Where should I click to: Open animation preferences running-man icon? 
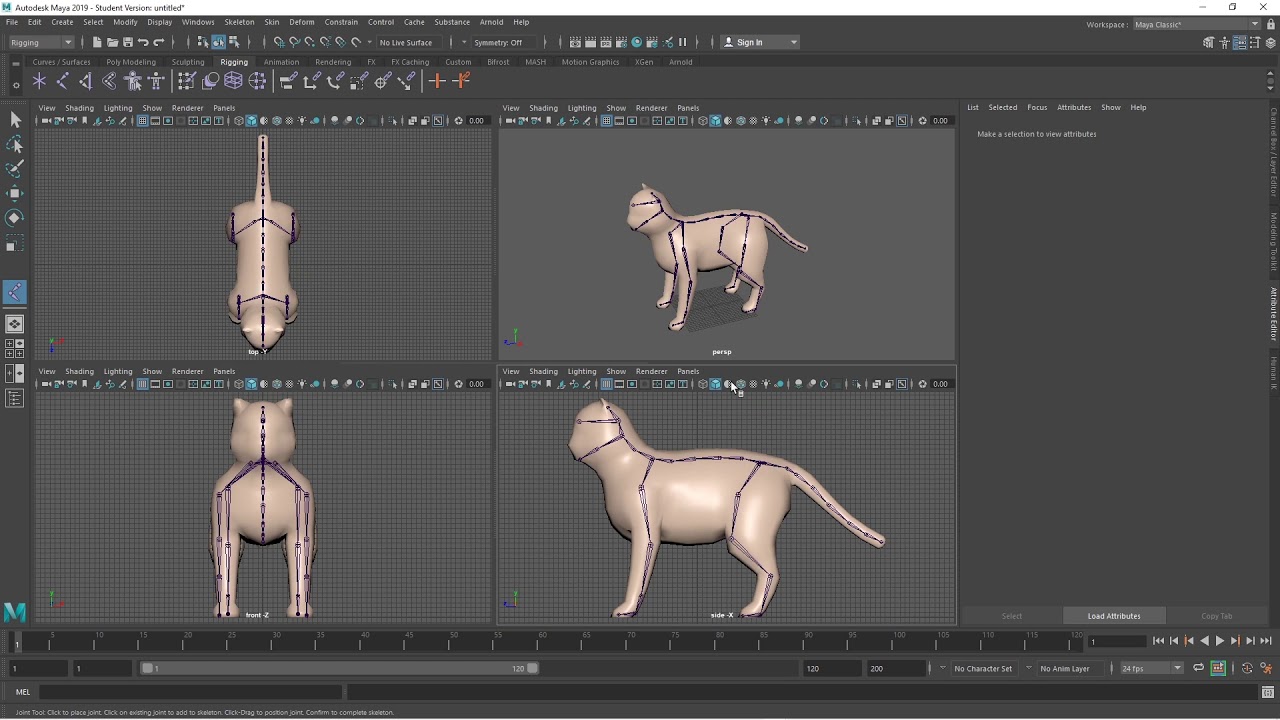[1266, 668]
